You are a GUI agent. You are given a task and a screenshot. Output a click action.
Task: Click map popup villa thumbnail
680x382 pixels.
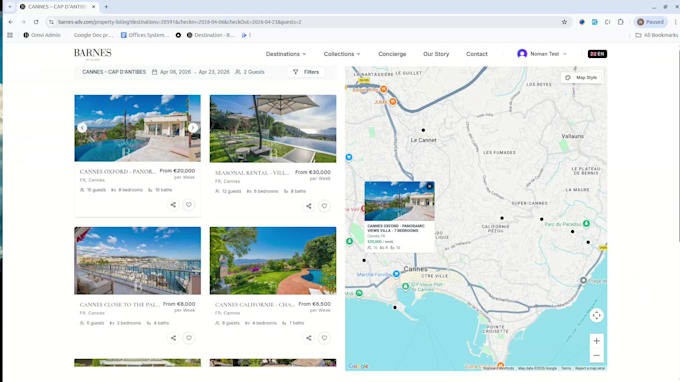click(399, 201)
